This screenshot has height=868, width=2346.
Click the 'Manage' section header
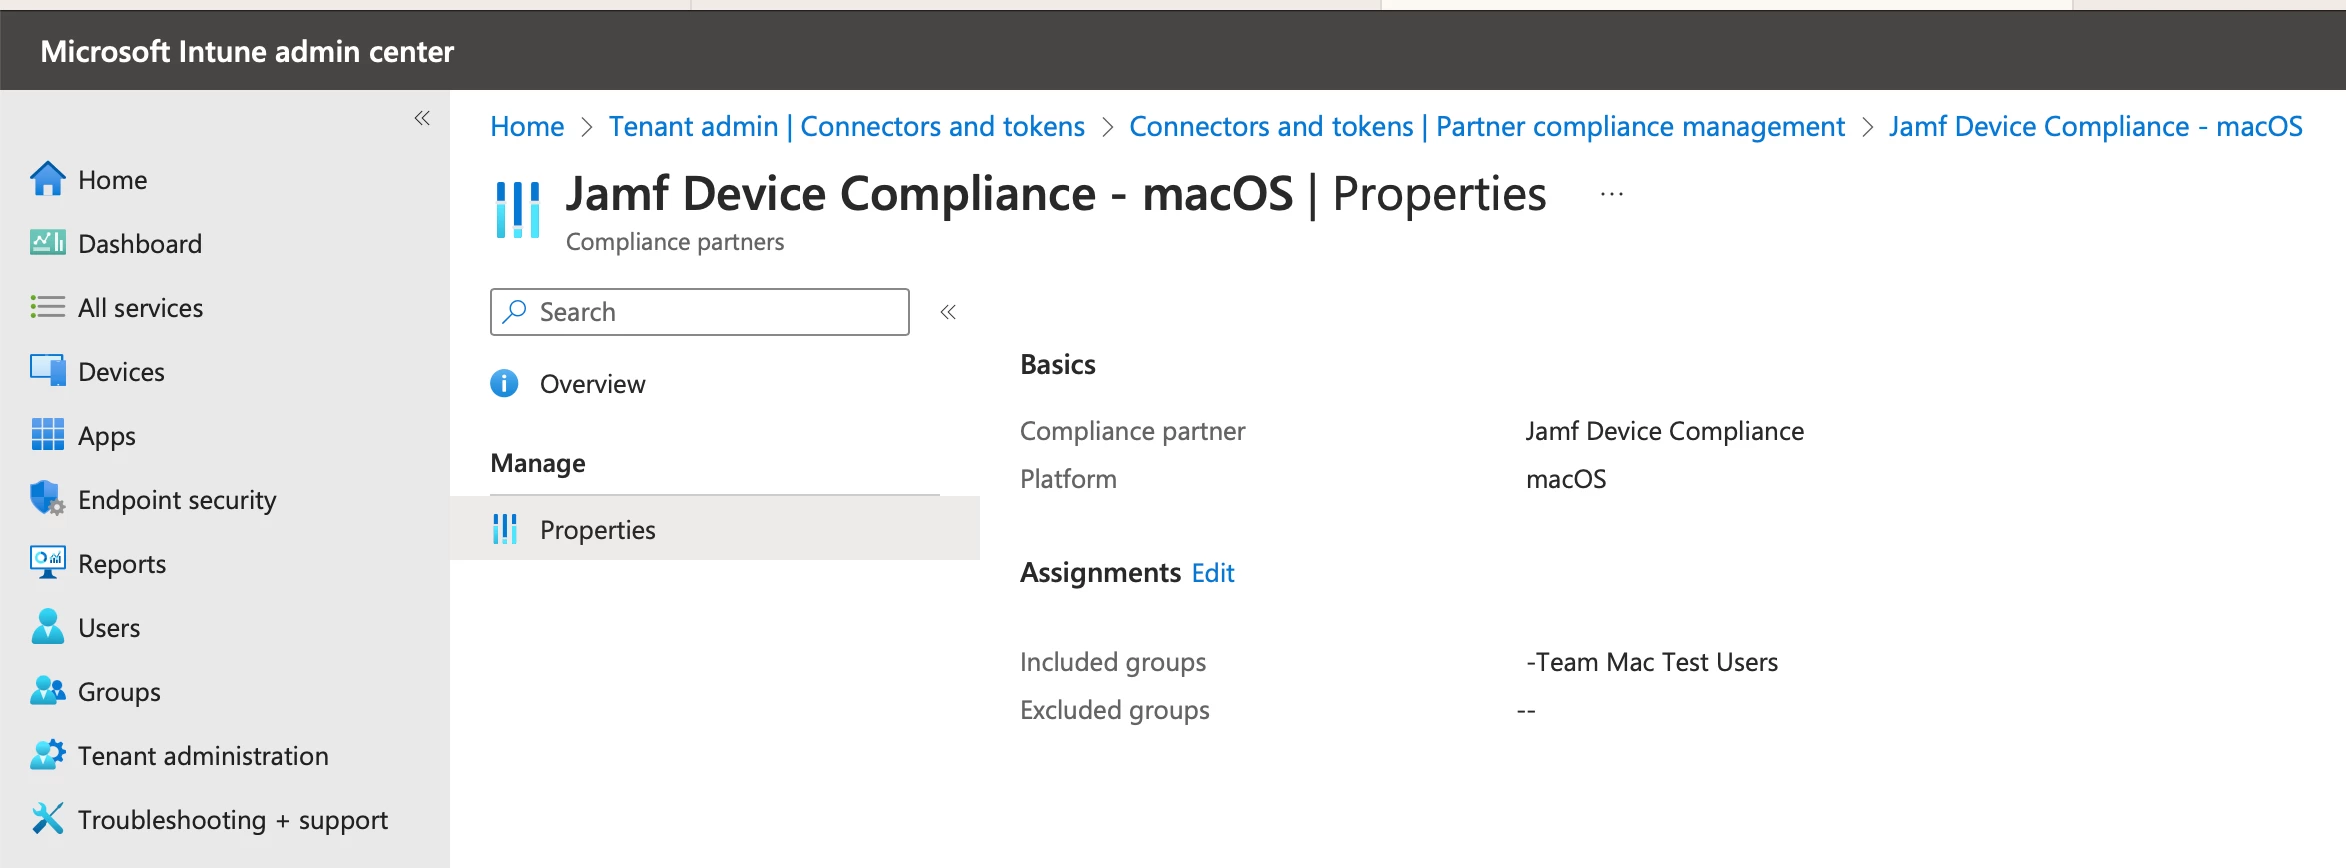coord(538,463)
